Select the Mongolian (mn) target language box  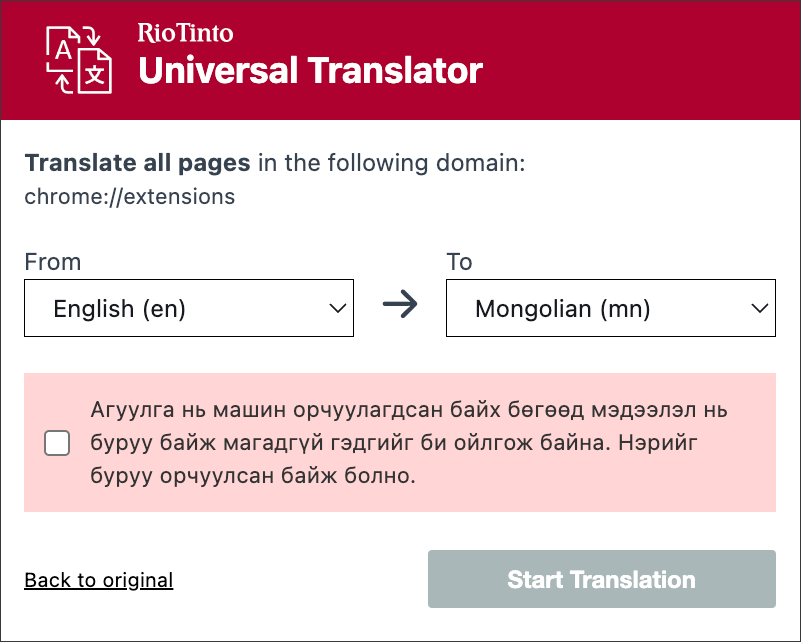click(x=563, y=309)
